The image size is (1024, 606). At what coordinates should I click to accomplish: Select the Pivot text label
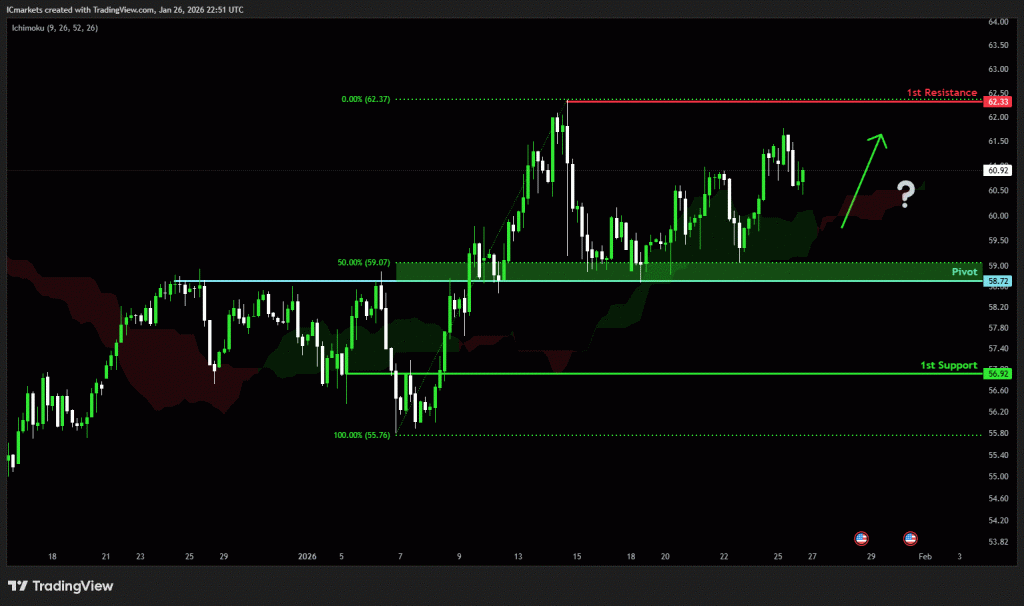pyautogui.click(x=963, y=271)
